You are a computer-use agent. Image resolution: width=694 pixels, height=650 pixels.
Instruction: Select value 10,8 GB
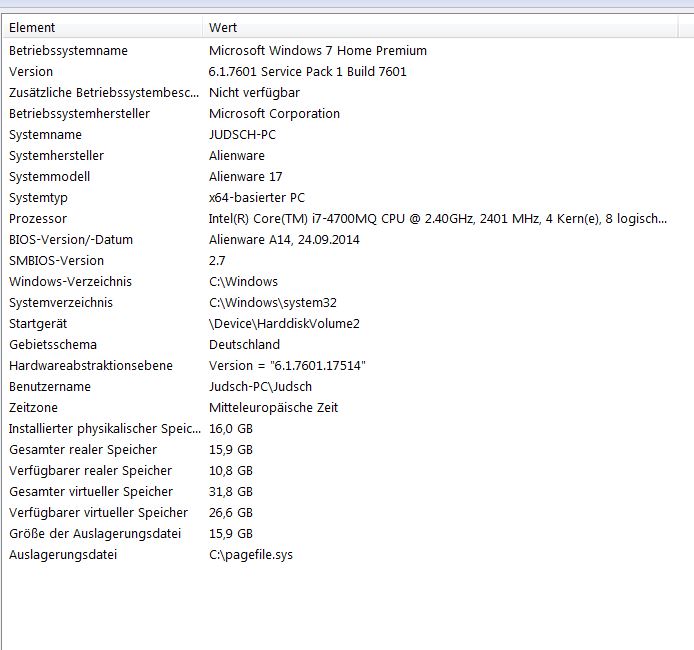[231, 471]
